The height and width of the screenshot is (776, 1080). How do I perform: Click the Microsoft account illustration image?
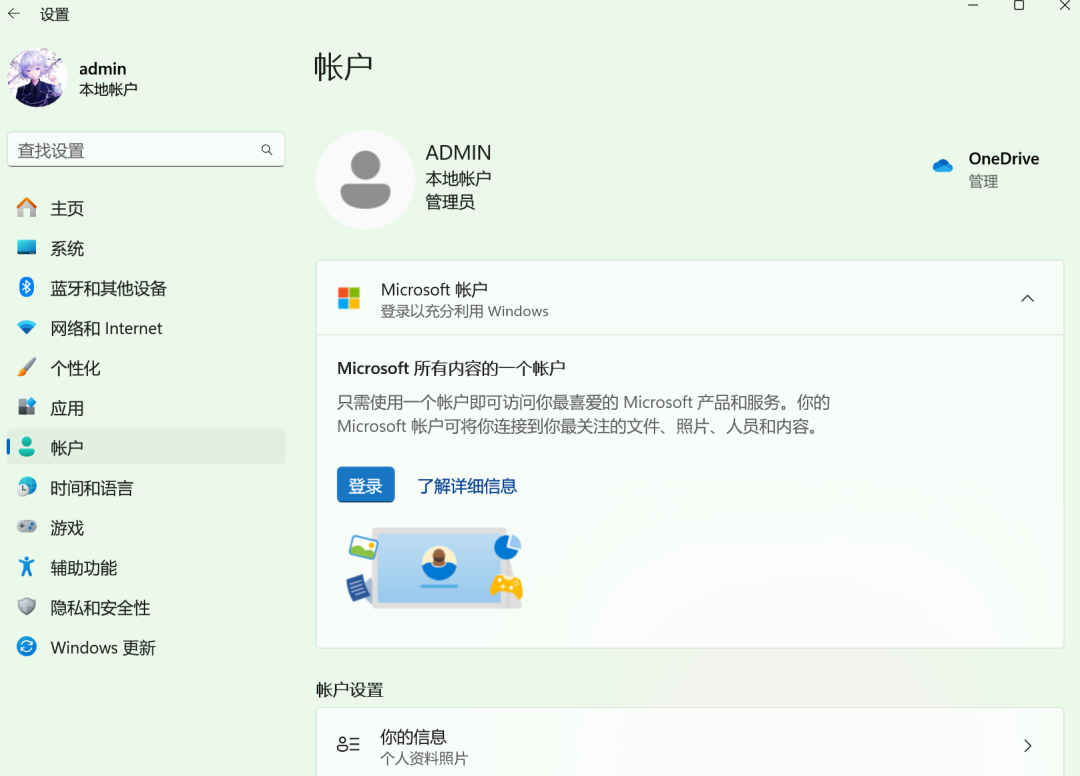tap(434, 569)
